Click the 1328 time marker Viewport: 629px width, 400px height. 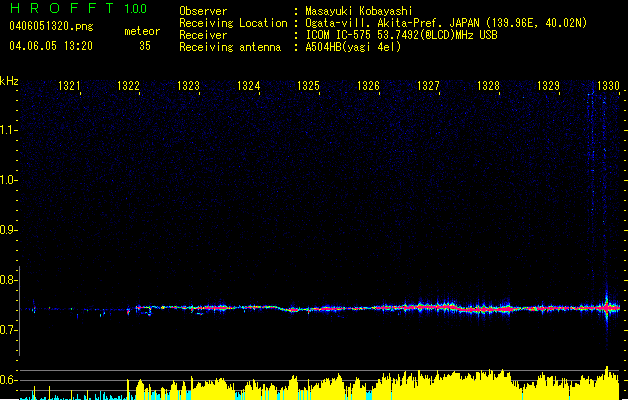coord(488,86)
